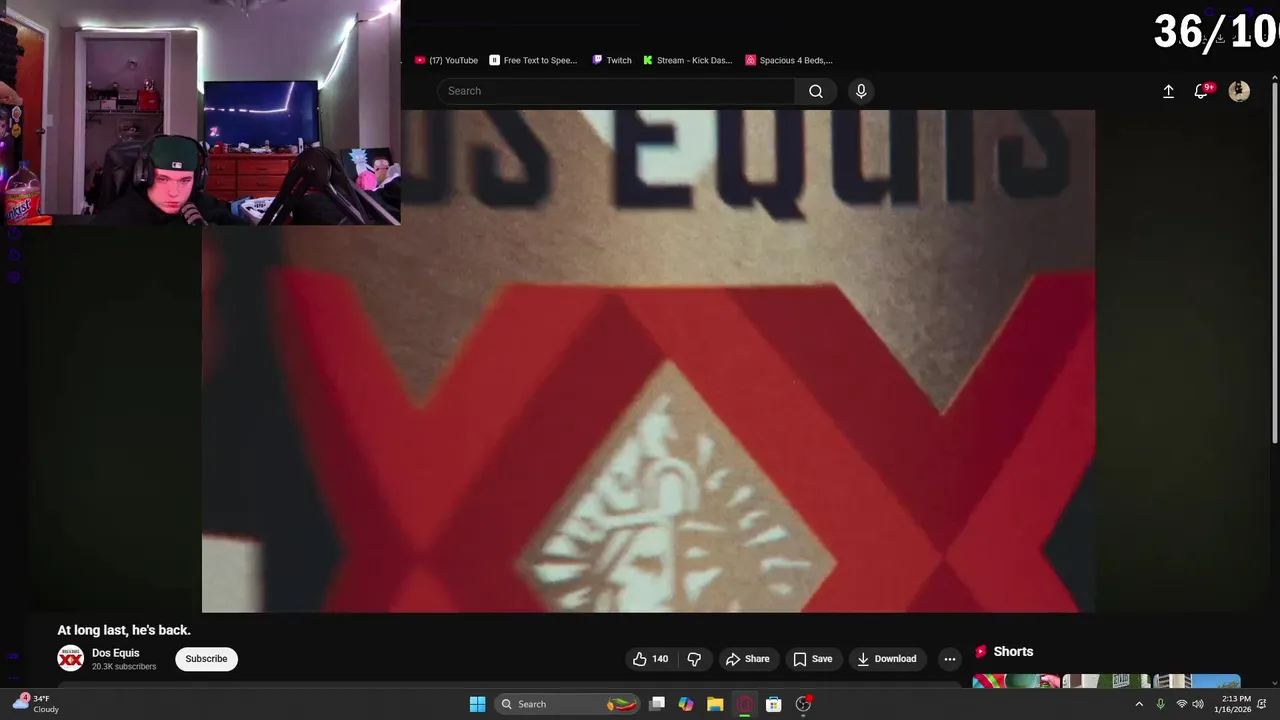Image resolution: width=1280 pixels, height=720 pixels.
Task: Download the video
Action: (x=887, y=659)
